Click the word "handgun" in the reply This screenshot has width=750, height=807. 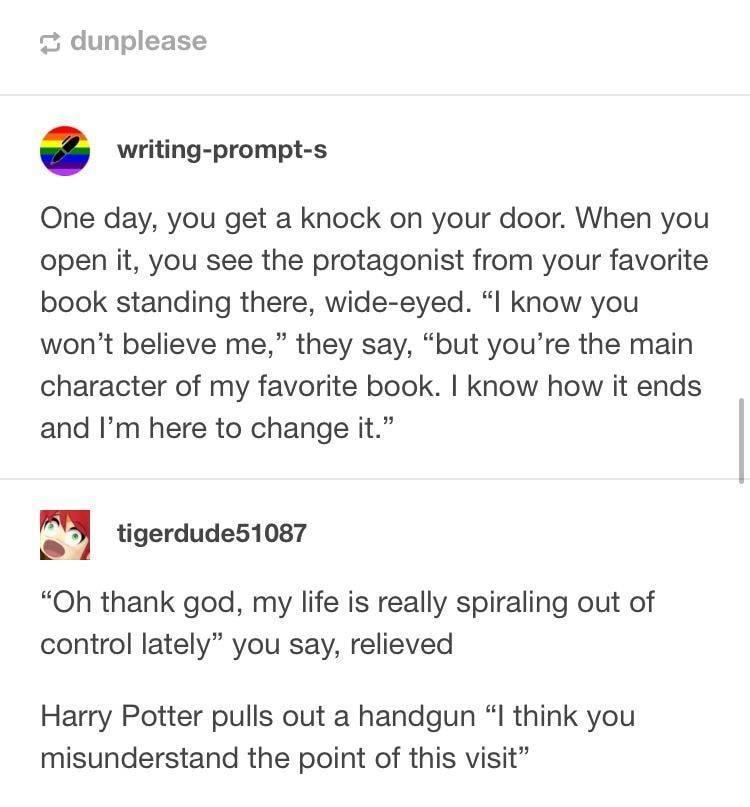(416, 717)
